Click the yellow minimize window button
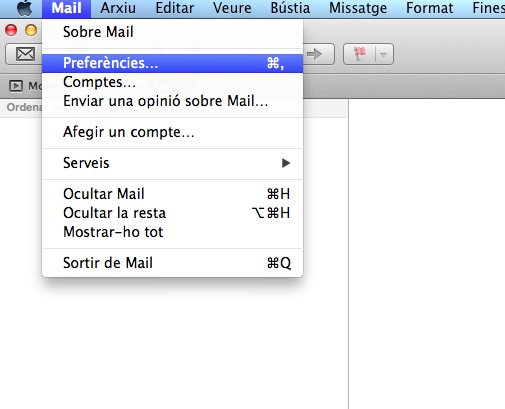505x409 pixels. point(31,30)
